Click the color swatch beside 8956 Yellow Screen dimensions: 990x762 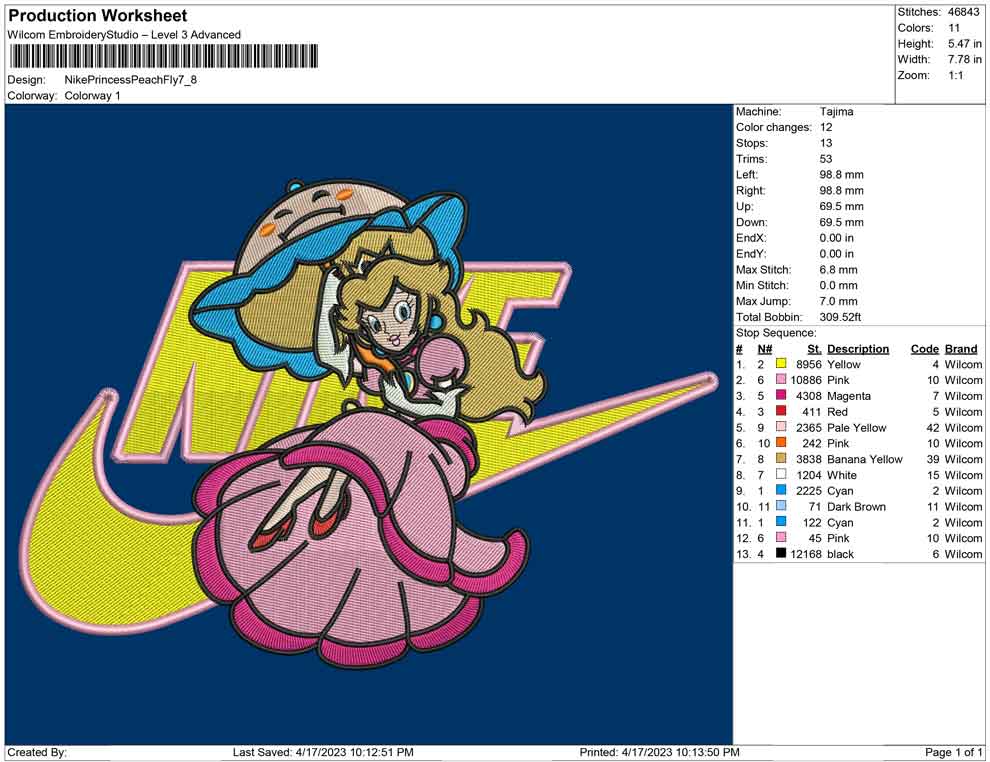click(x=781, y=364)
